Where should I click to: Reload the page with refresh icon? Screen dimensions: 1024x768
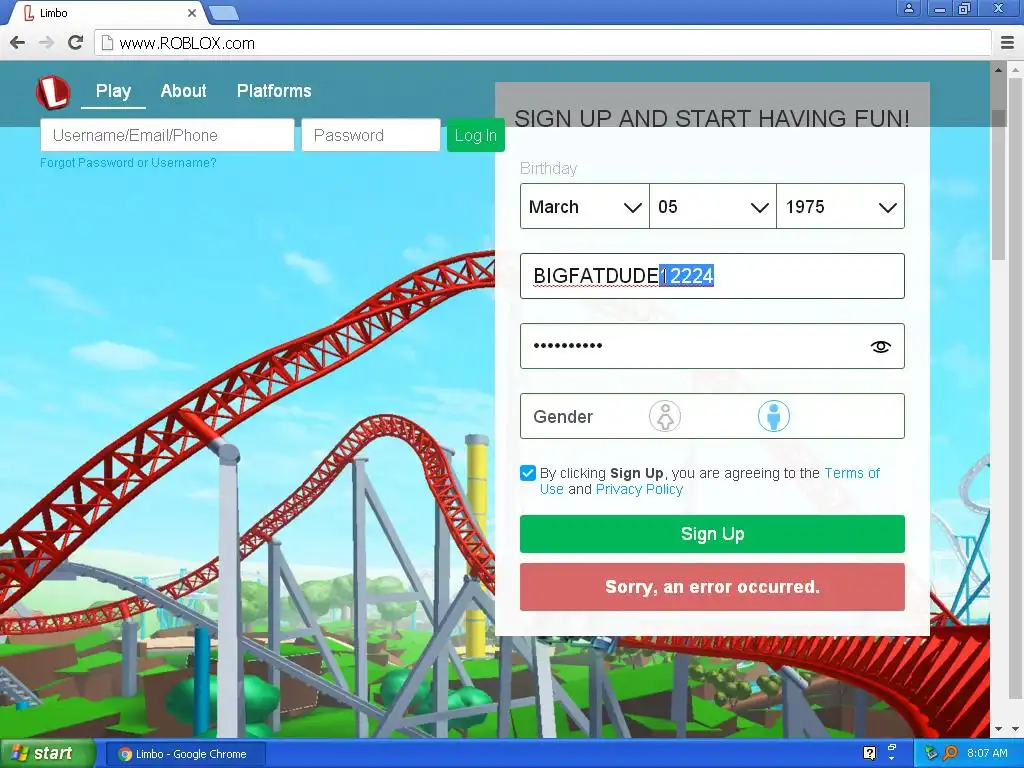76,43
